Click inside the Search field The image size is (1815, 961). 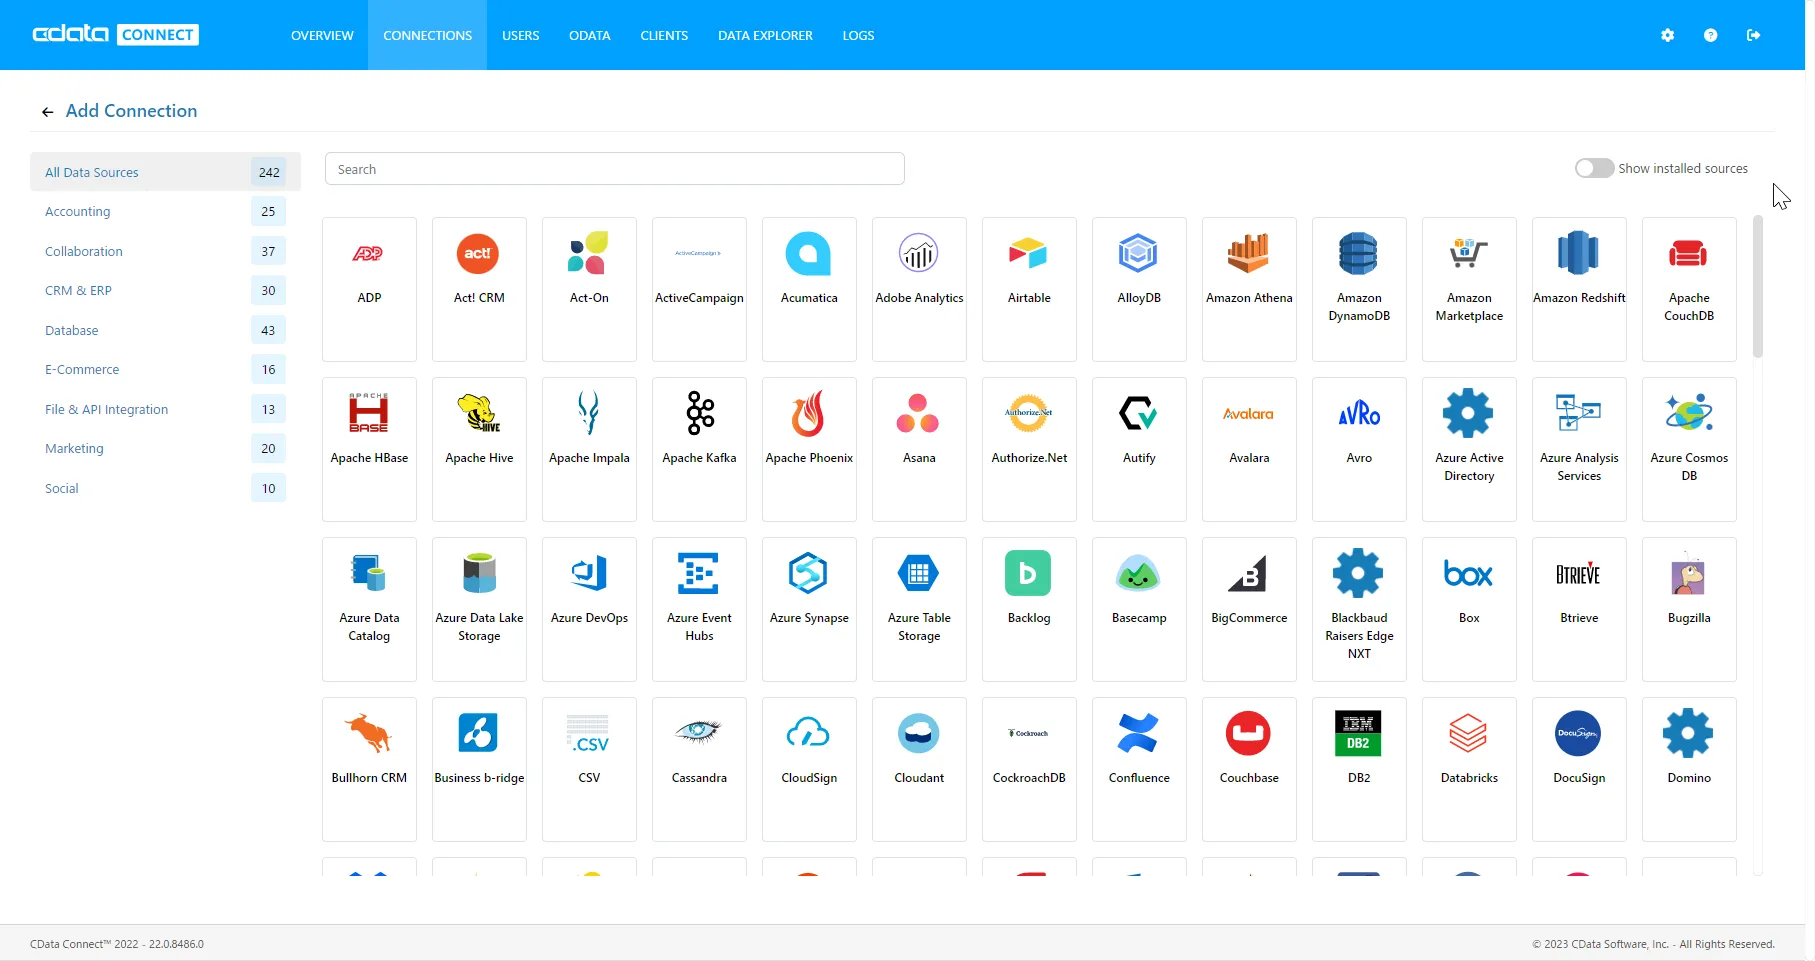(614, 168)
